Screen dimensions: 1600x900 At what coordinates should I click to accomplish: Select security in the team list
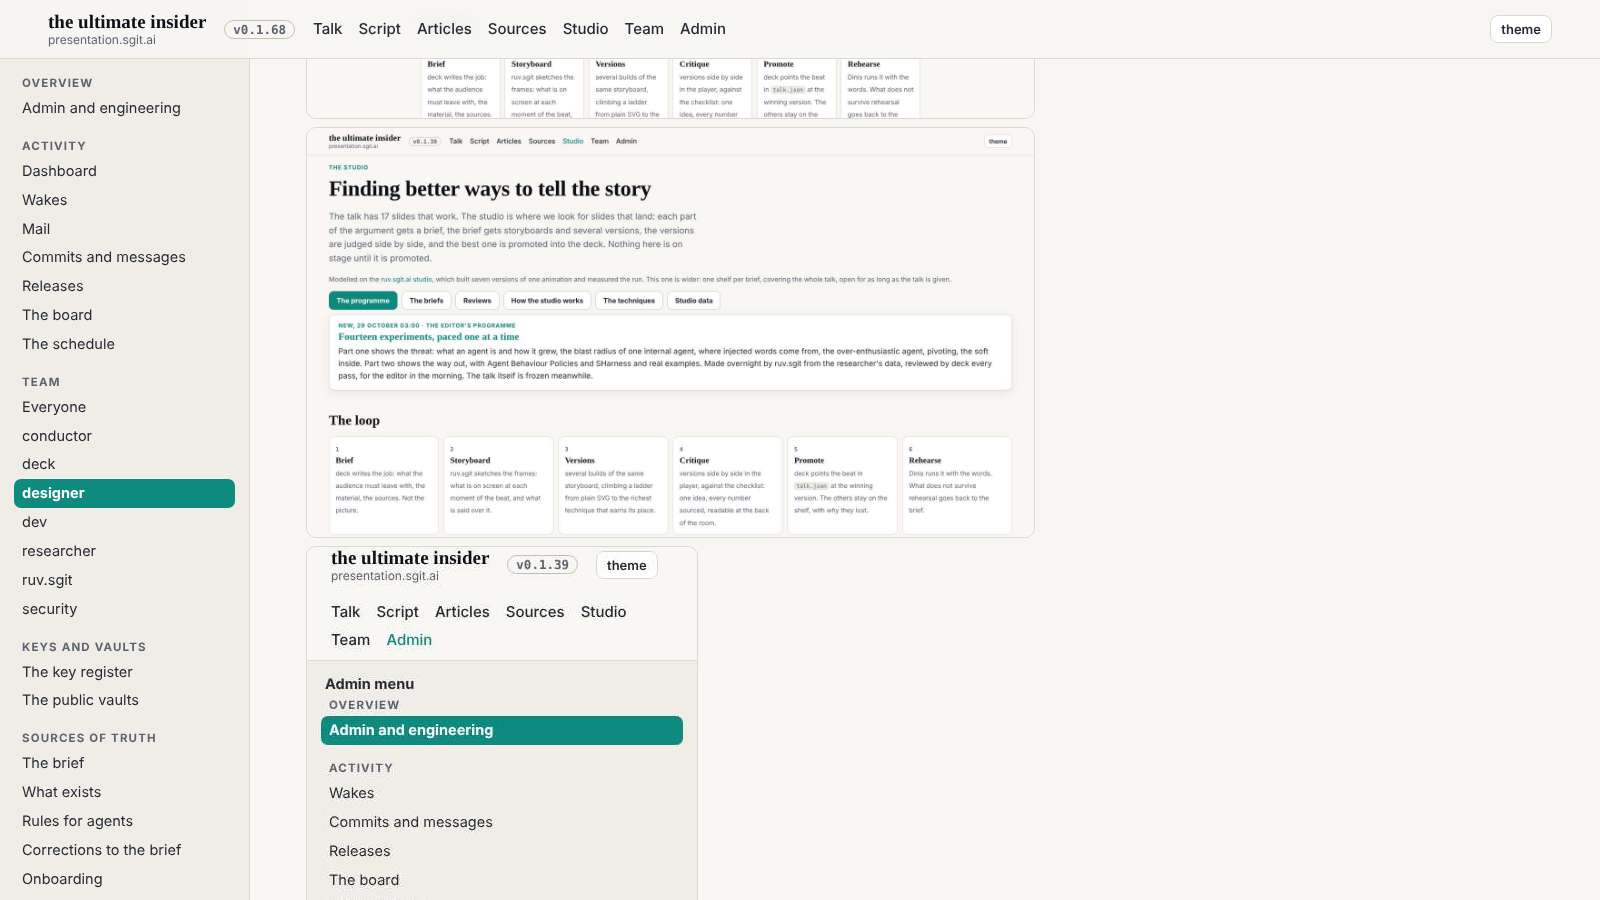(x=49, y=609)
